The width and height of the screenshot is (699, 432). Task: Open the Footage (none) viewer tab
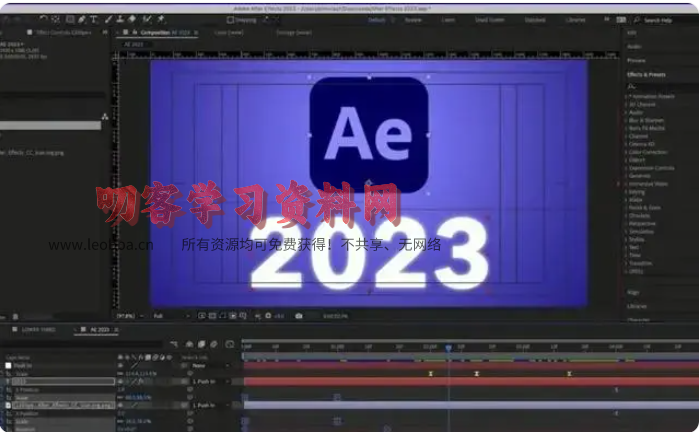pyautogui.click(x=294, y=33)
